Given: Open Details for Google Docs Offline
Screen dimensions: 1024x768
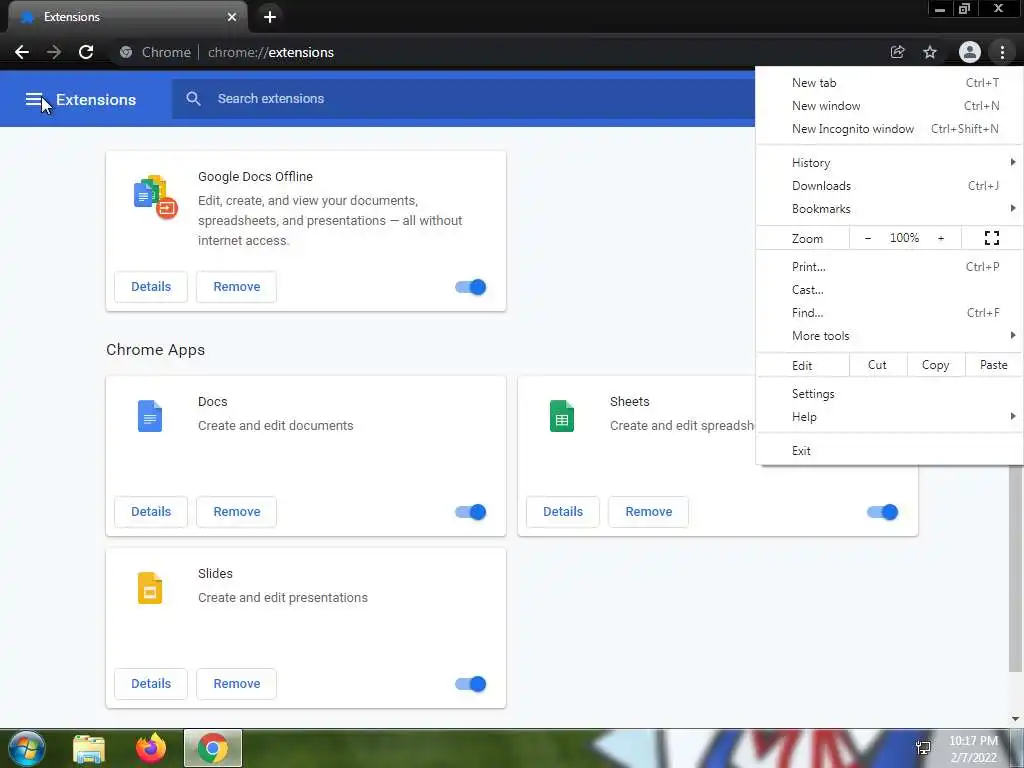Looking at the screenshot, I should pos(151,287).
